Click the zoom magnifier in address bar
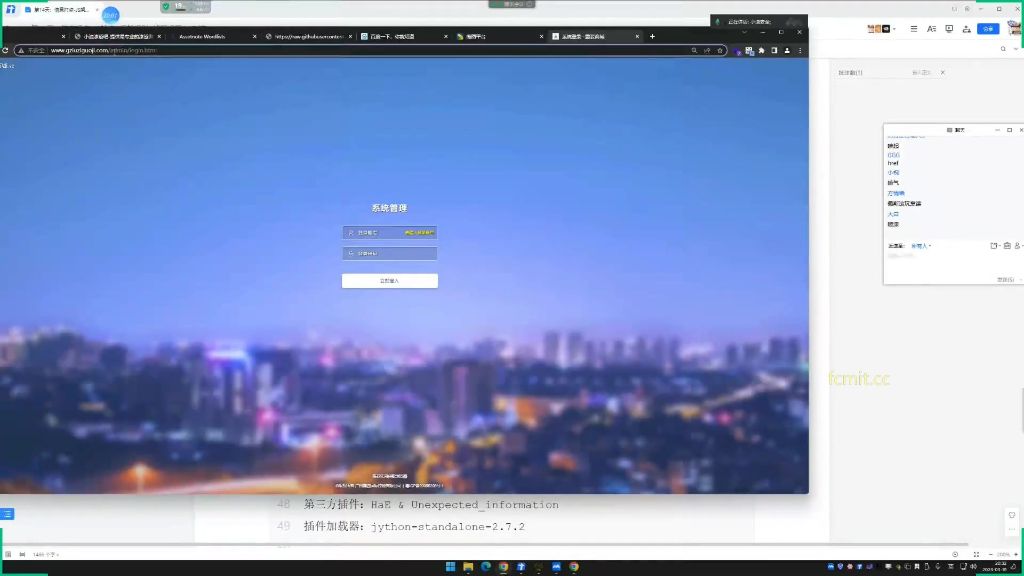 694,50
